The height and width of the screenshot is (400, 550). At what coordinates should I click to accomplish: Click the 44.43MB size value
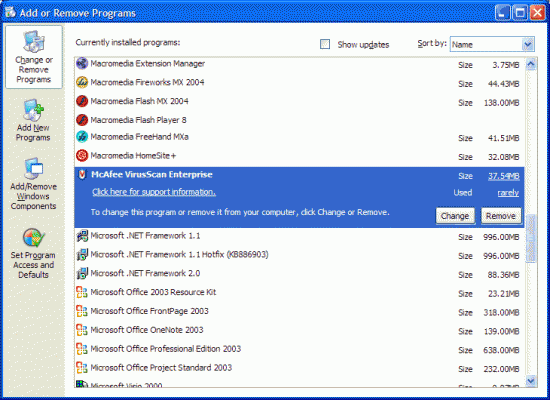click(503, 84)
